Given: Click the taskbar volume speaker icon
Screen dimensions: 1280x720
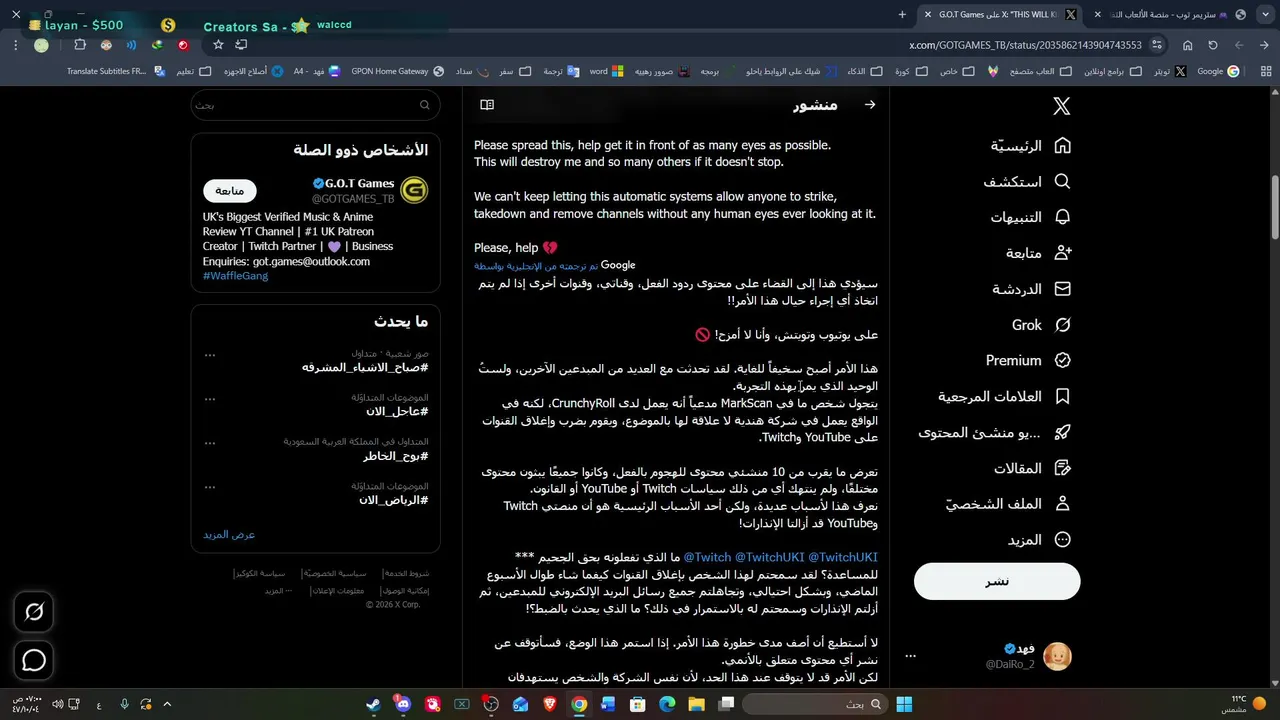Looking at the screenshot, I should [x=57, y=705].
